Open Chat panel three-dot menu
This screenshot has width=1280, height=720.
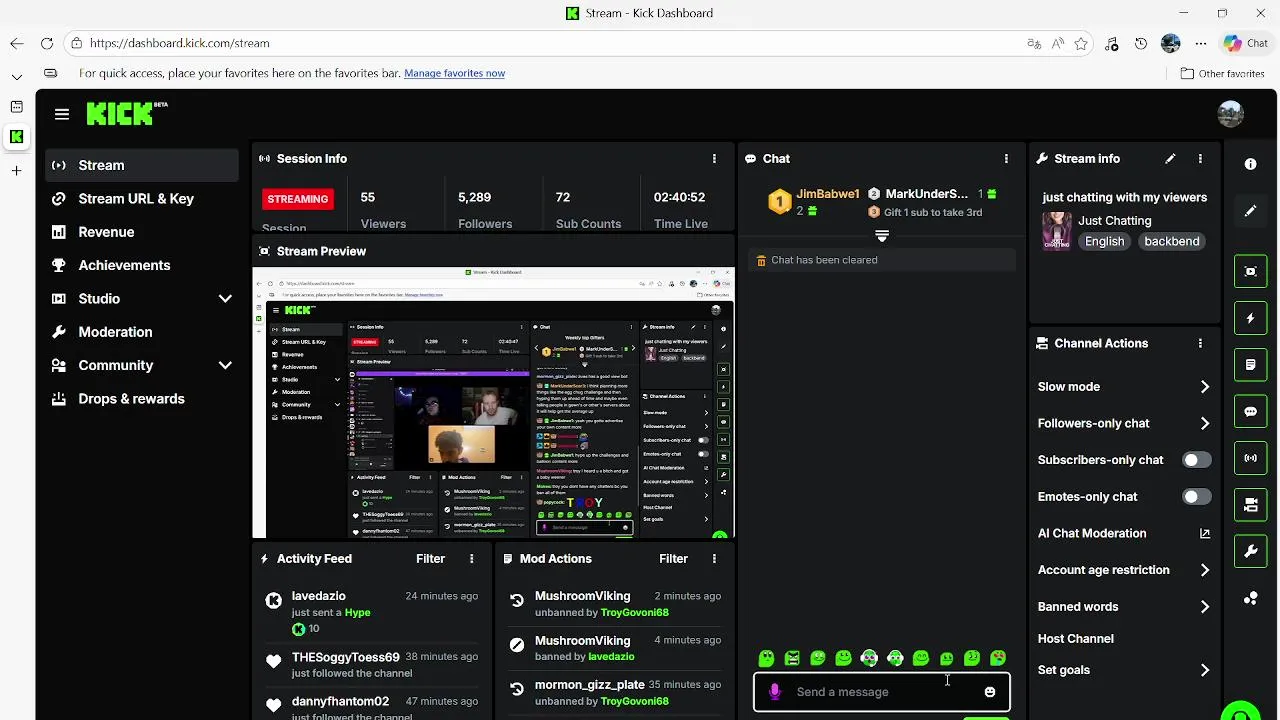click(1006, 159)
